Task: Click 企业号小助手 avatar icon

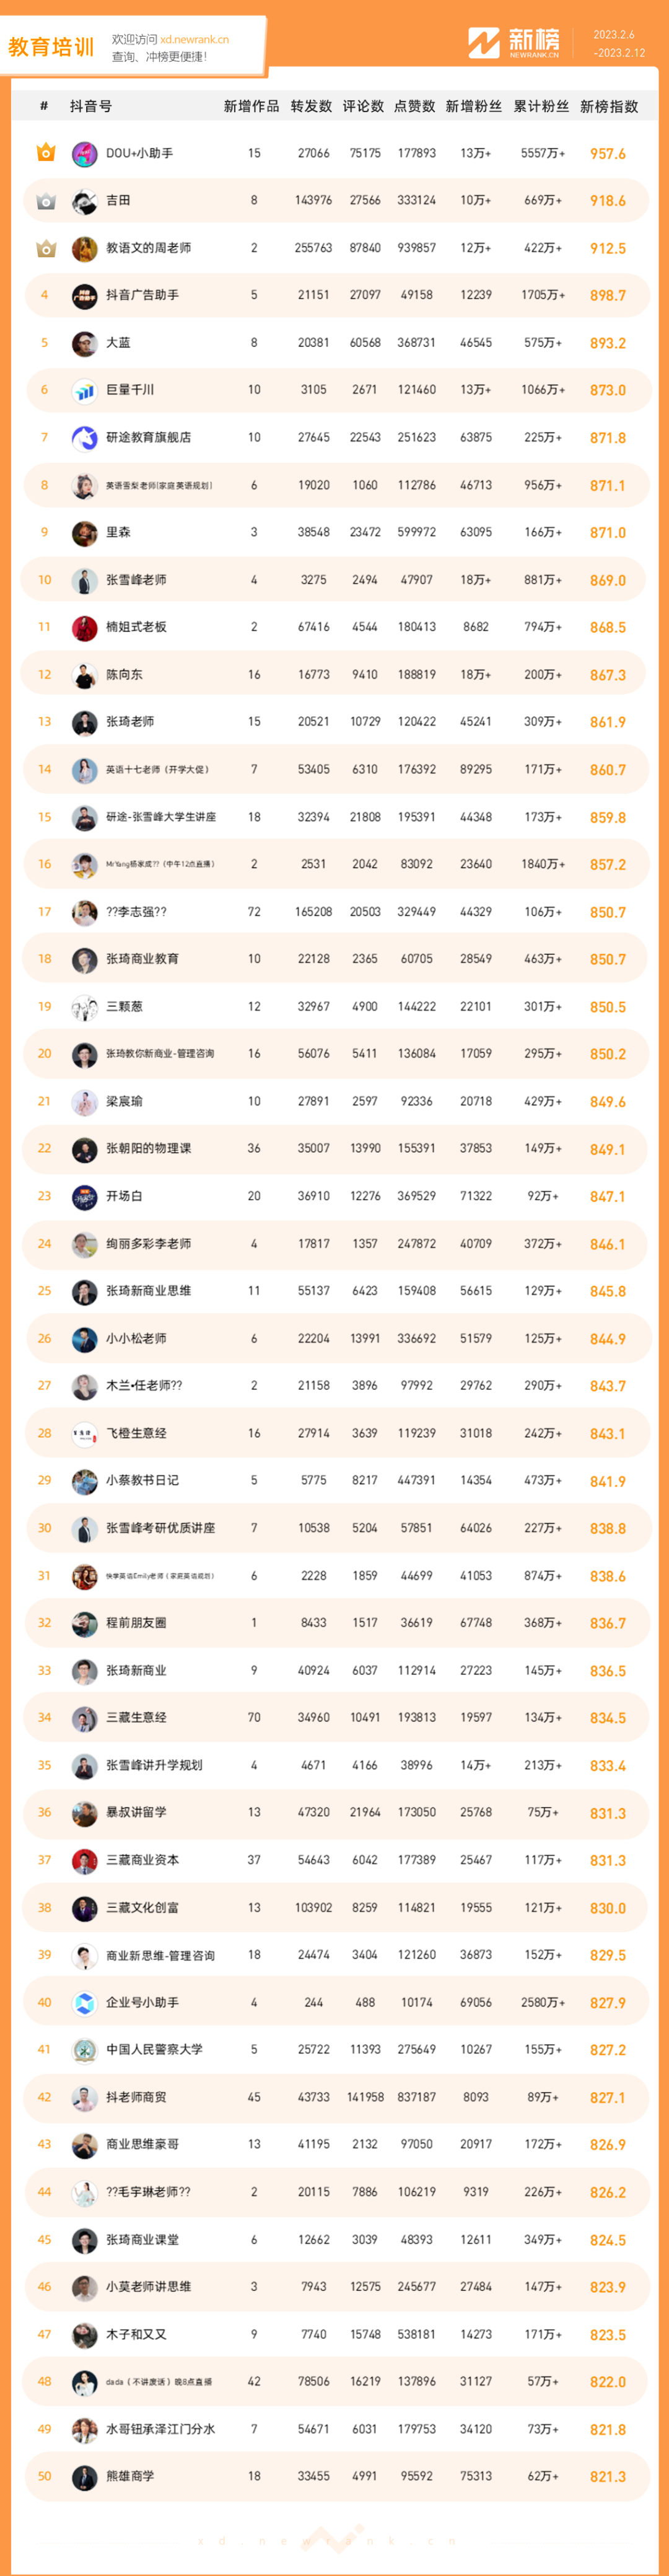Action: click(84, 2002)
